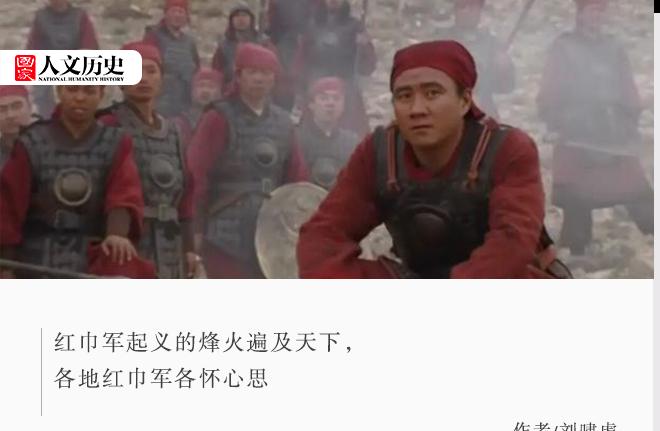Click the round bronze shield in photo
Image resolution: width=660 pixels, height=431 pixels.
(289, 230)
